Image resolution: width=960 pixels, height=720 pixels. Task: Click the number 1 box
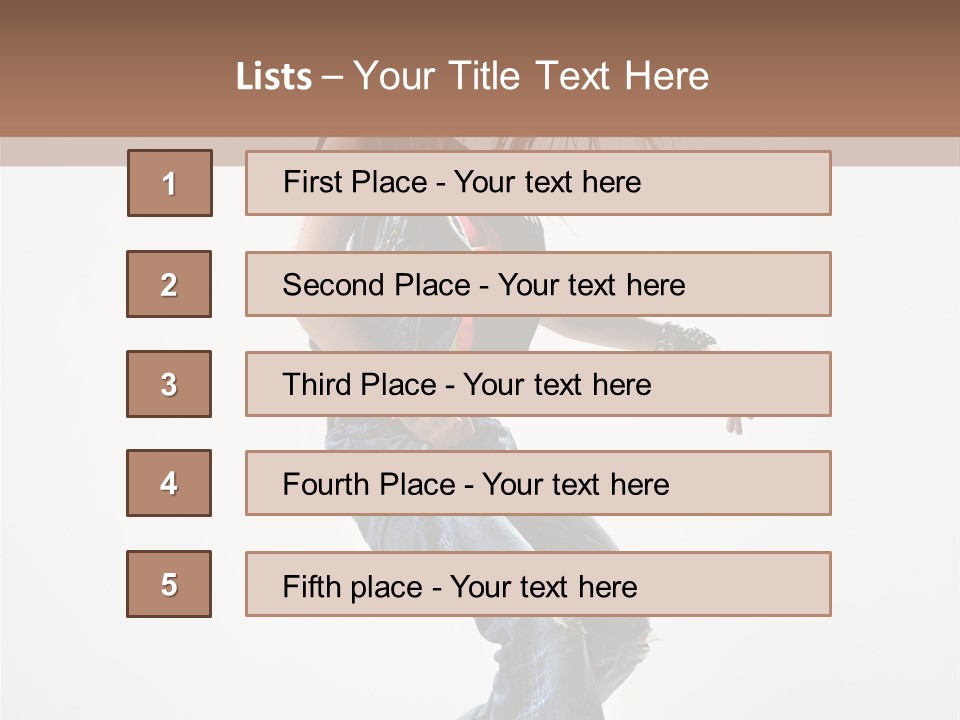click(x=169, y=183)
